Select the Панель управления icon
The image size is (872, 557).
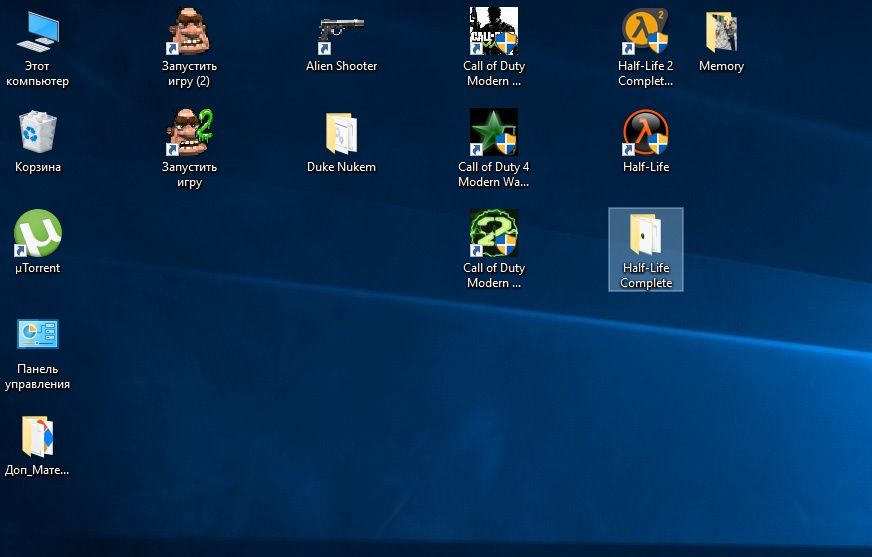click(x=37, y=334)
